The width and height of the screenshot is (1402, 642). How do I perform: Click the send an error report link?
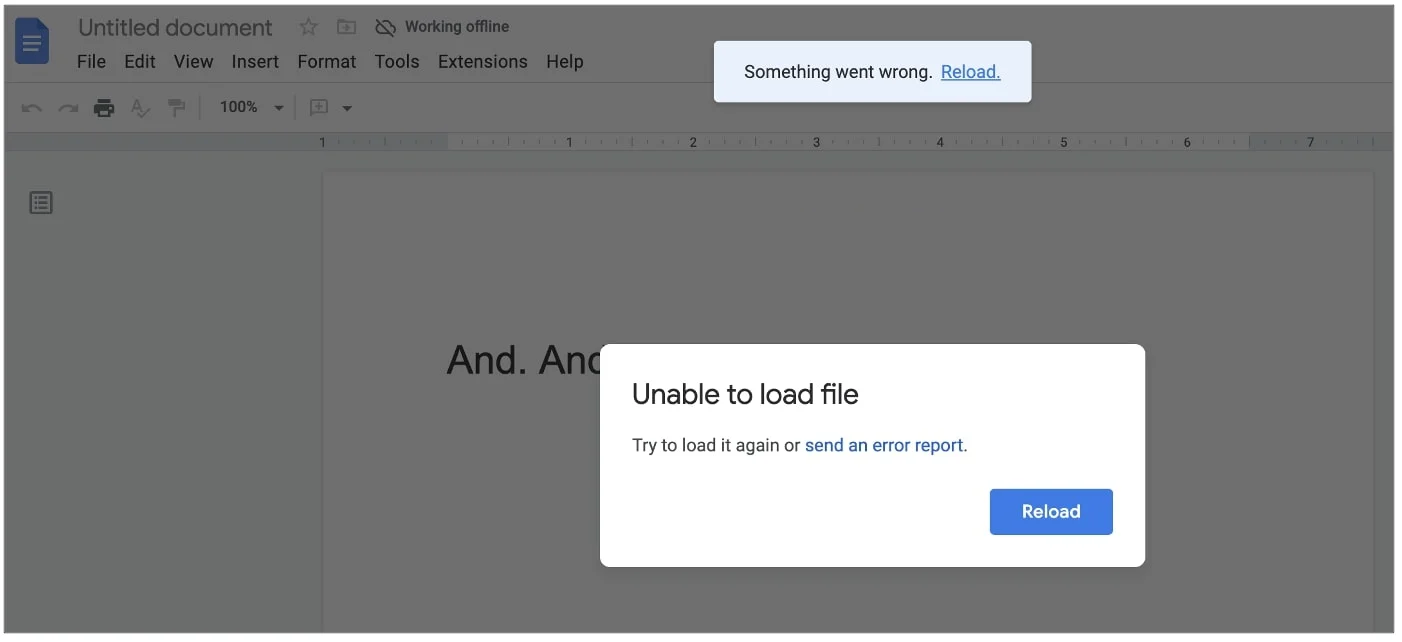(884, 445)
